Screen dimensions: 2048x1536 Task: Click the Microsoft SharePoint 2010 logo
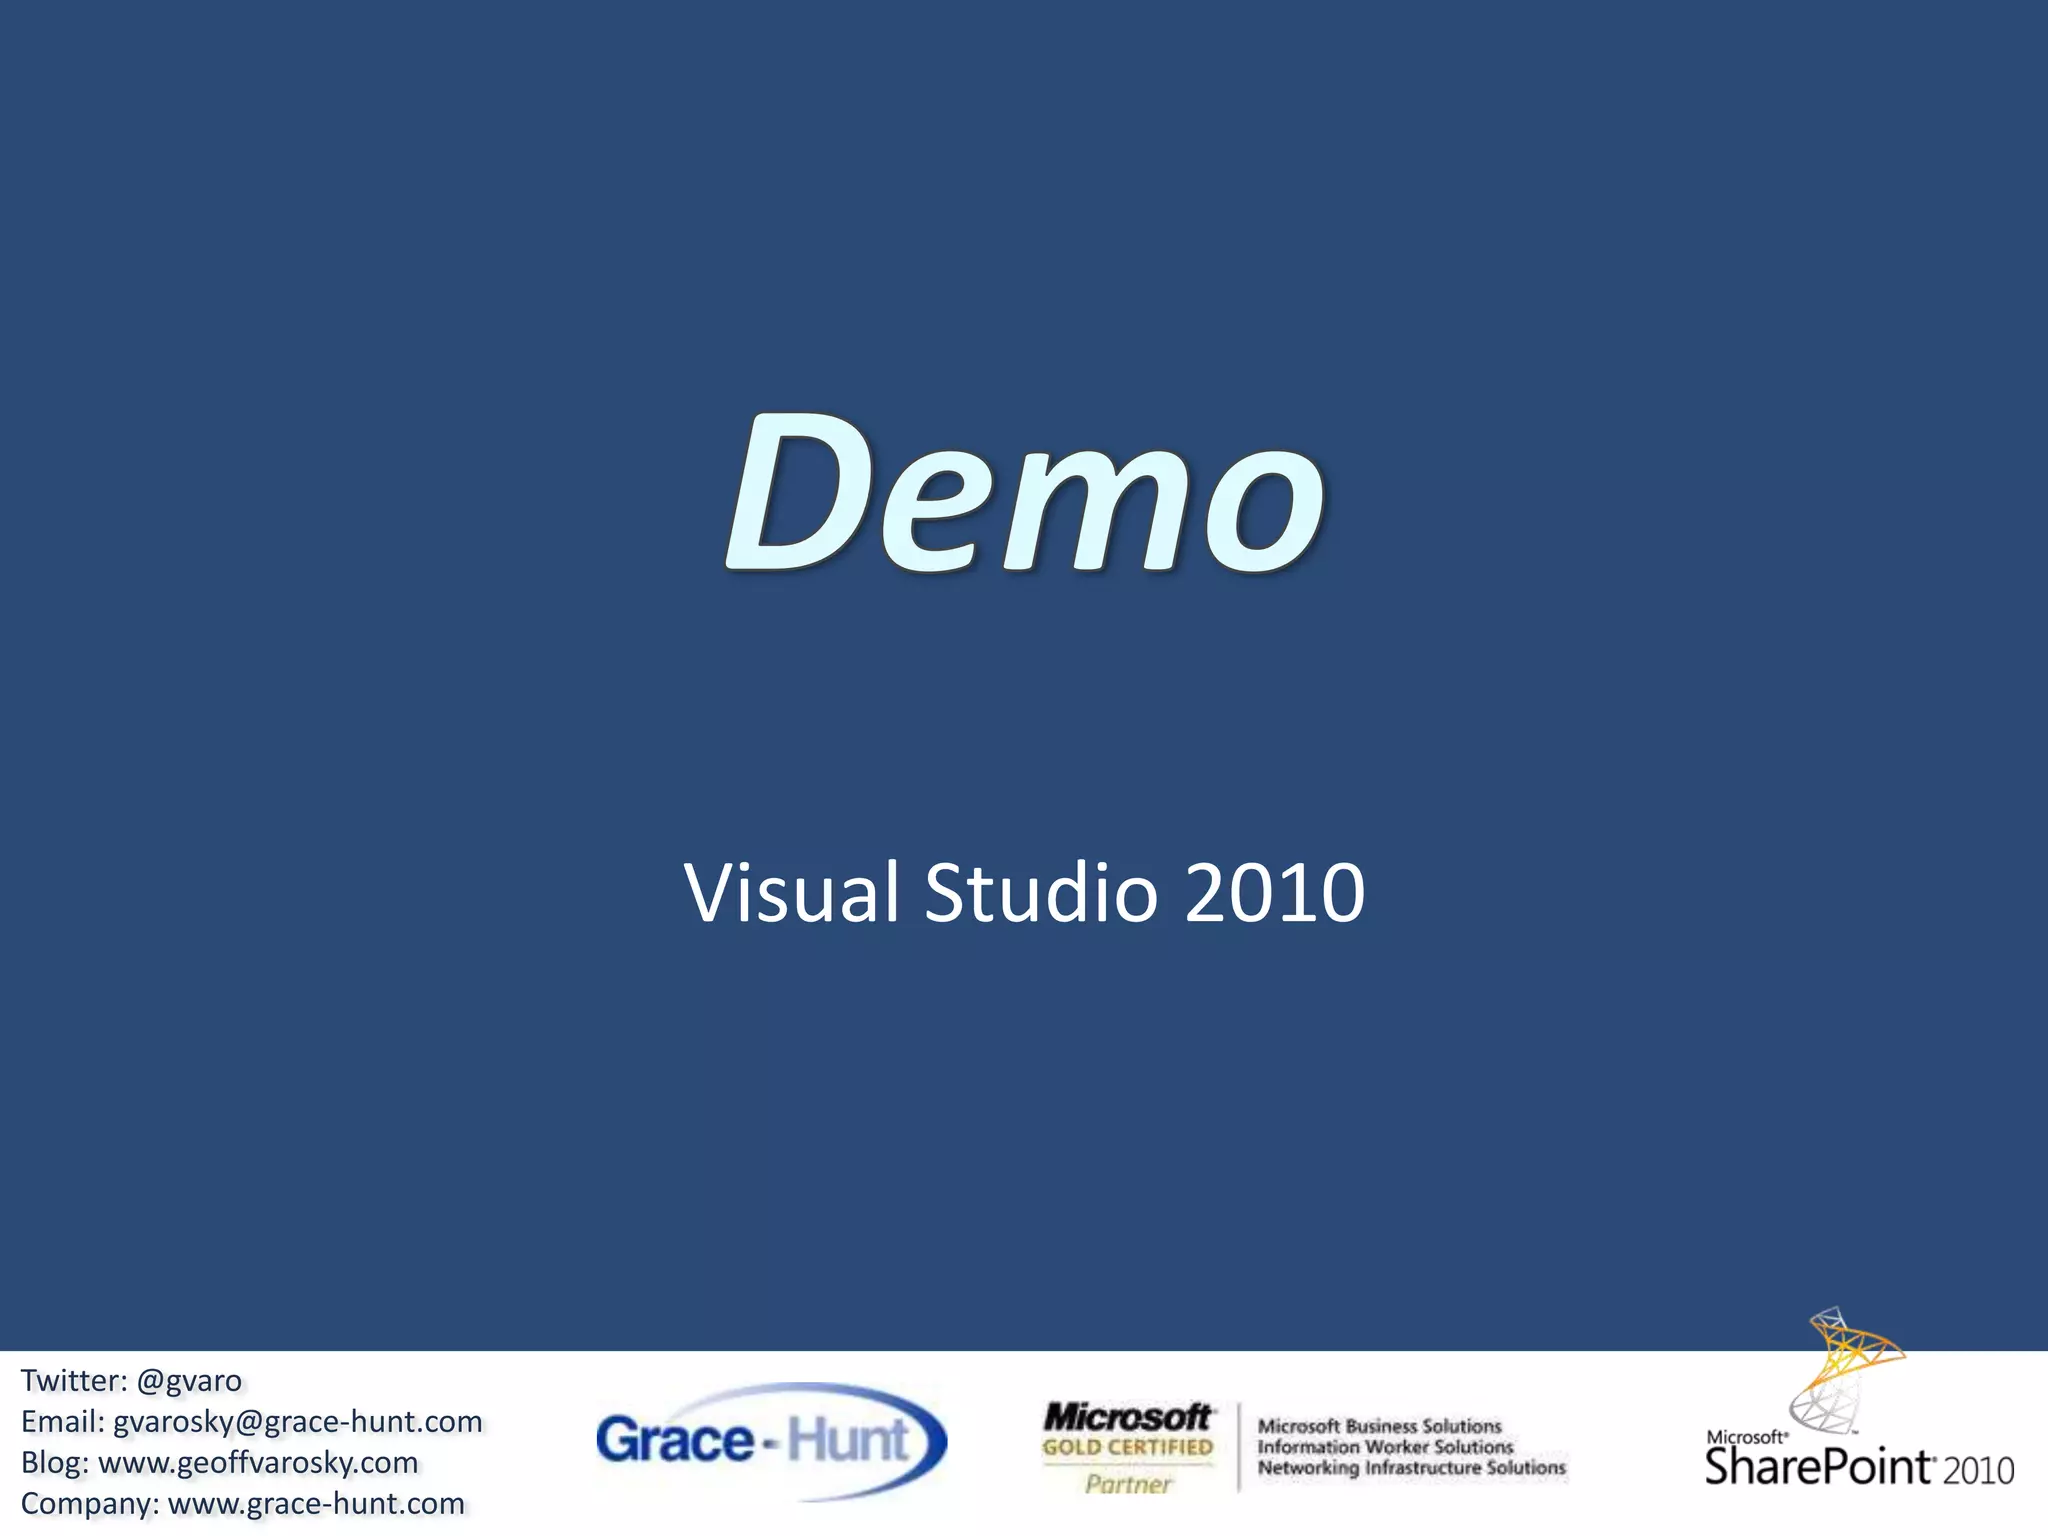1859,1398
